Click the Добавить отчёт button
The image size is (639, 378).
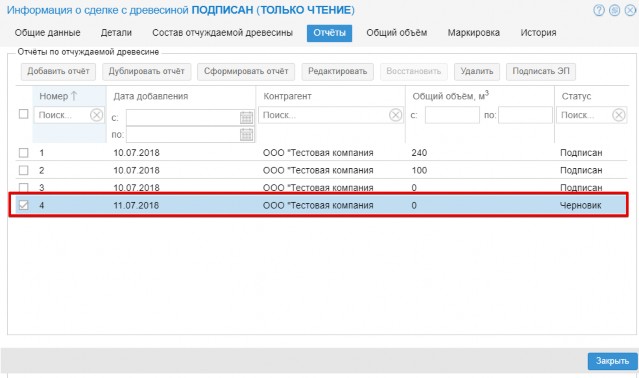pyautogui.click(x=58, y=71)
